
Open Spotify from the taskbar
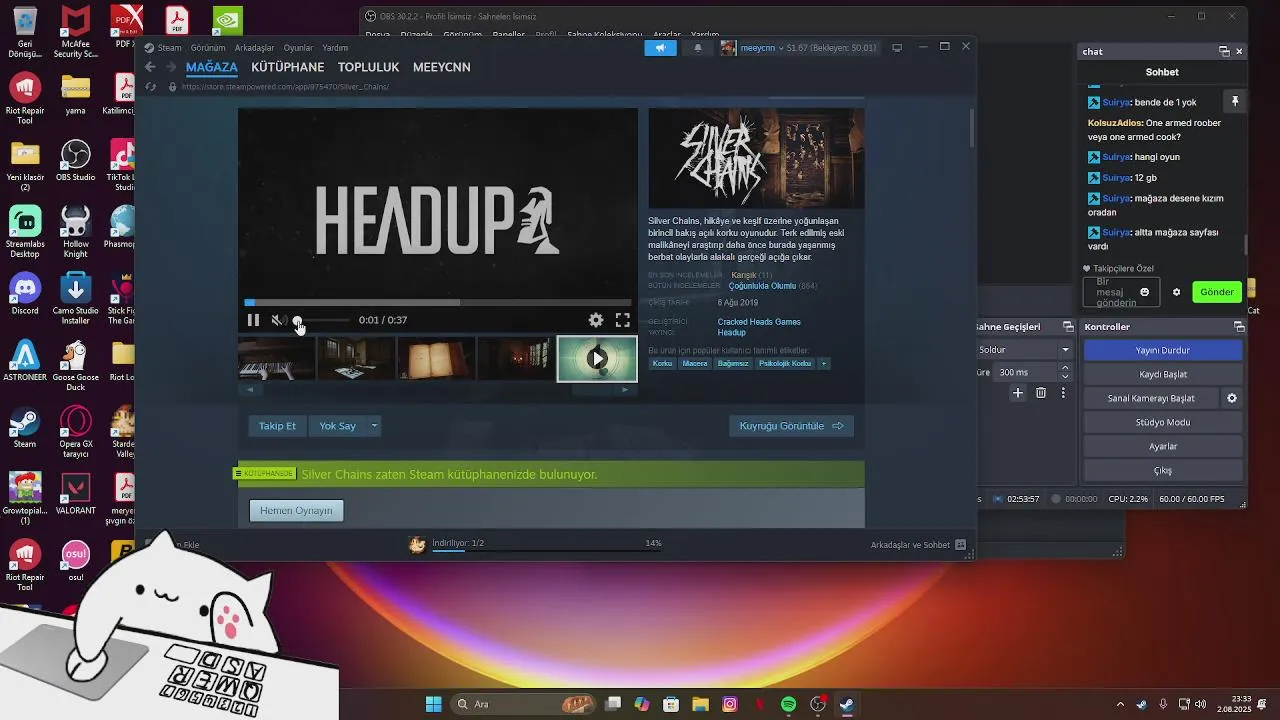pos(788,704)
